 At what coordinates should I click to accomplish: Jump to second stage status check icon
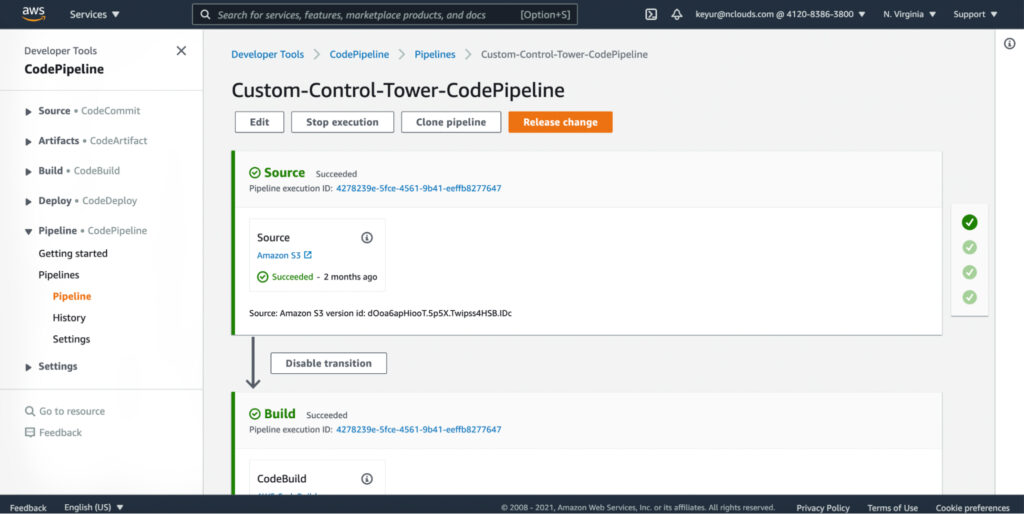coord(970,248)
